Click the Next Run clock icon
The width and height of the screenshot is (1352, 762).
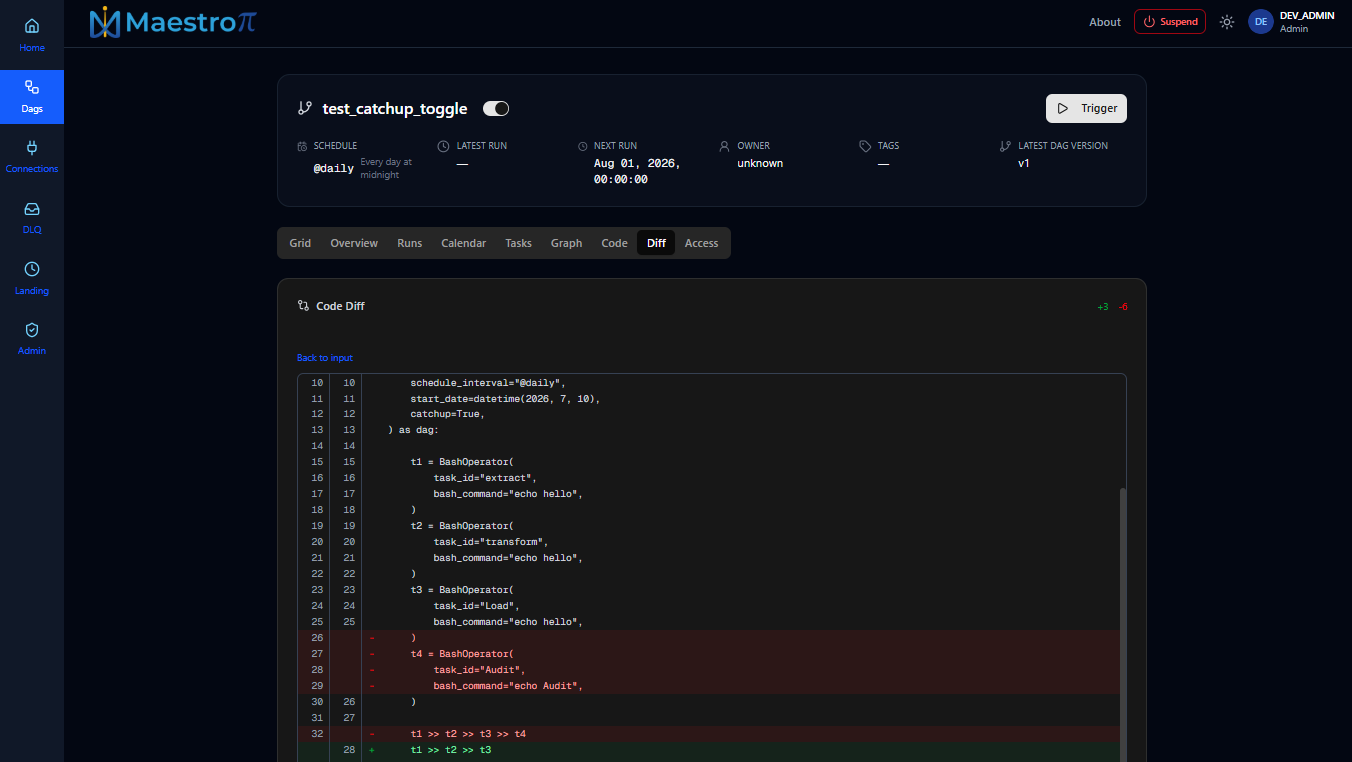tap(583, 146)
